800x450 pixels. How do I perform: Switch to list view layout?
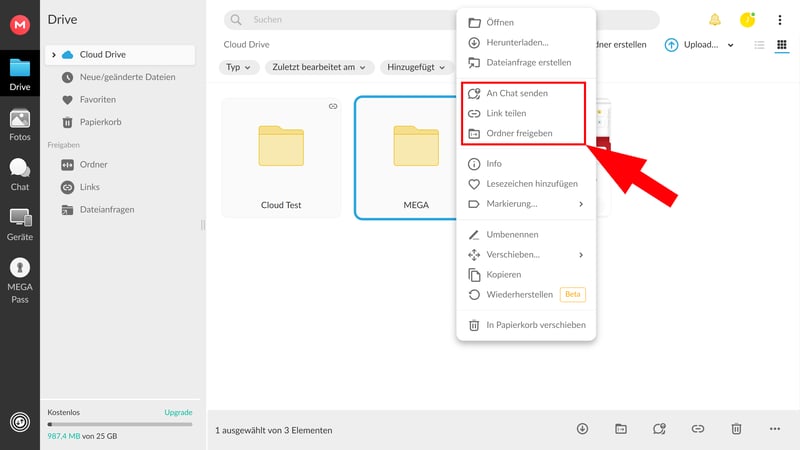759,45
